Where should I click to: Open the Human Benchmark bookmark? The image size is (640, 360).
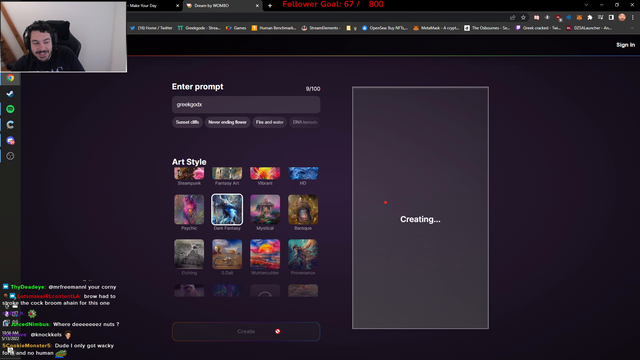[x=274, y=28]
